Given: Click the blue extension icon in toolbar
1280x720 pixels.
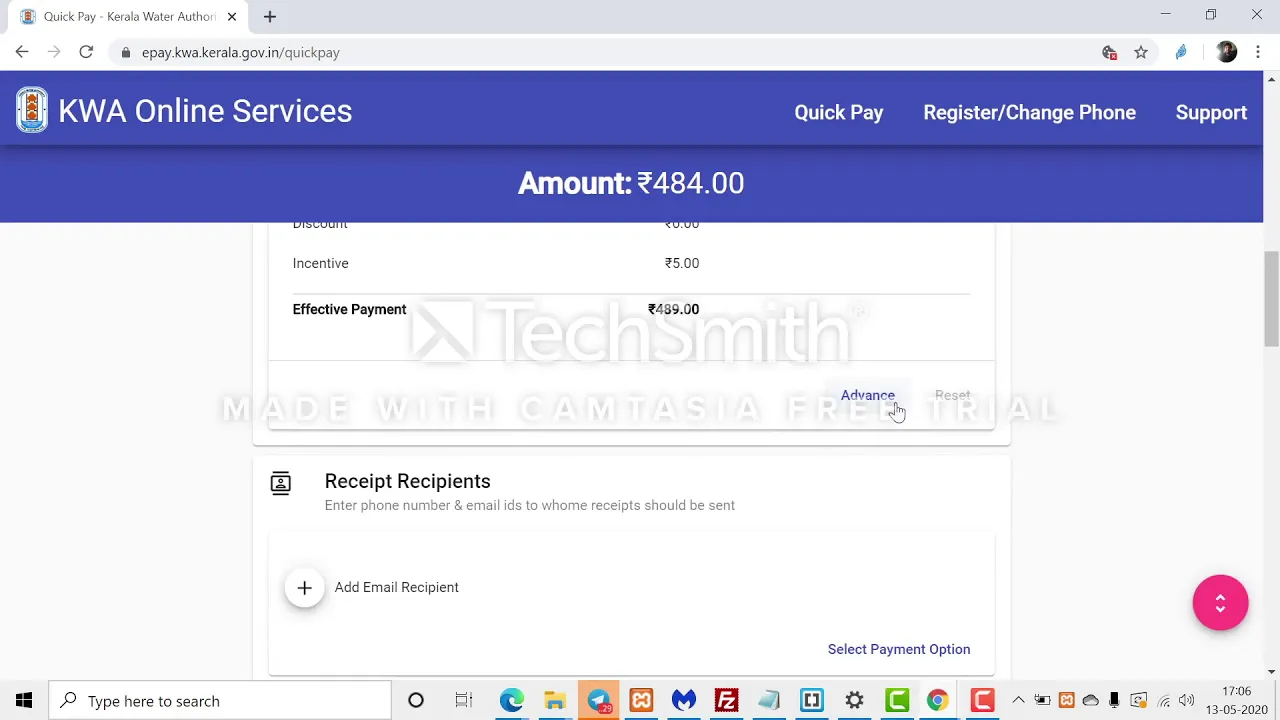Looking at the screenshot, I should (x=1181, y=52).
